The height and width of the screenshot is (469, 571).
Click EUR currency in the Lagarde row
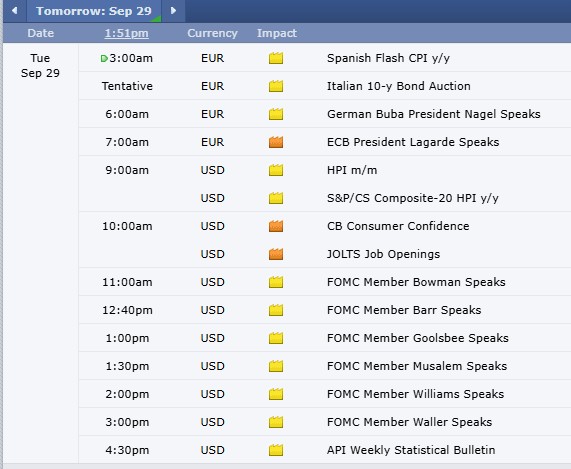212,142
